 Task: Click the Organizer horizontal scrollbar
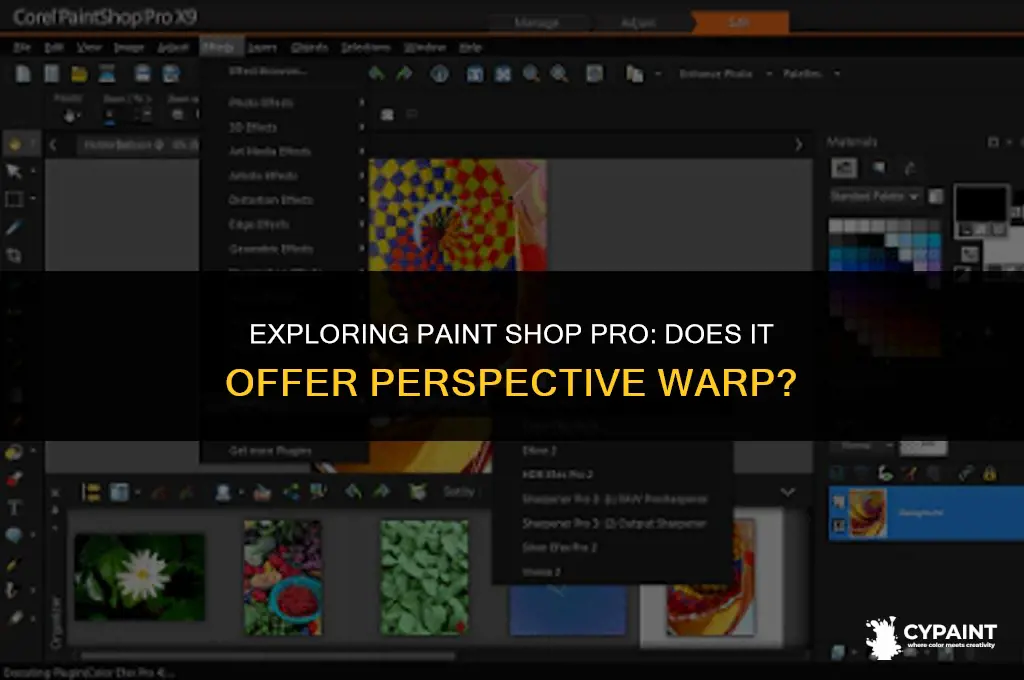(x=268, y=655)
